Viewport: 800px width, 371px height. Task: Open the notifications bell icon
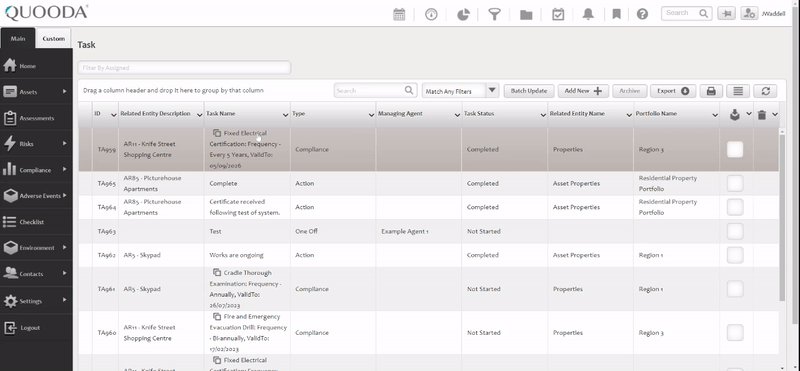[x=588, y=14]
